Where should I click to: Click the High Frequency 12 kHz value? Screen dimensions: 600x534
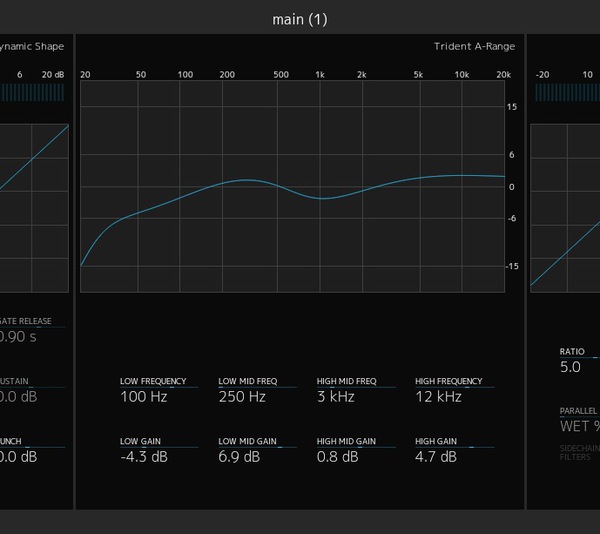[438, 397]
